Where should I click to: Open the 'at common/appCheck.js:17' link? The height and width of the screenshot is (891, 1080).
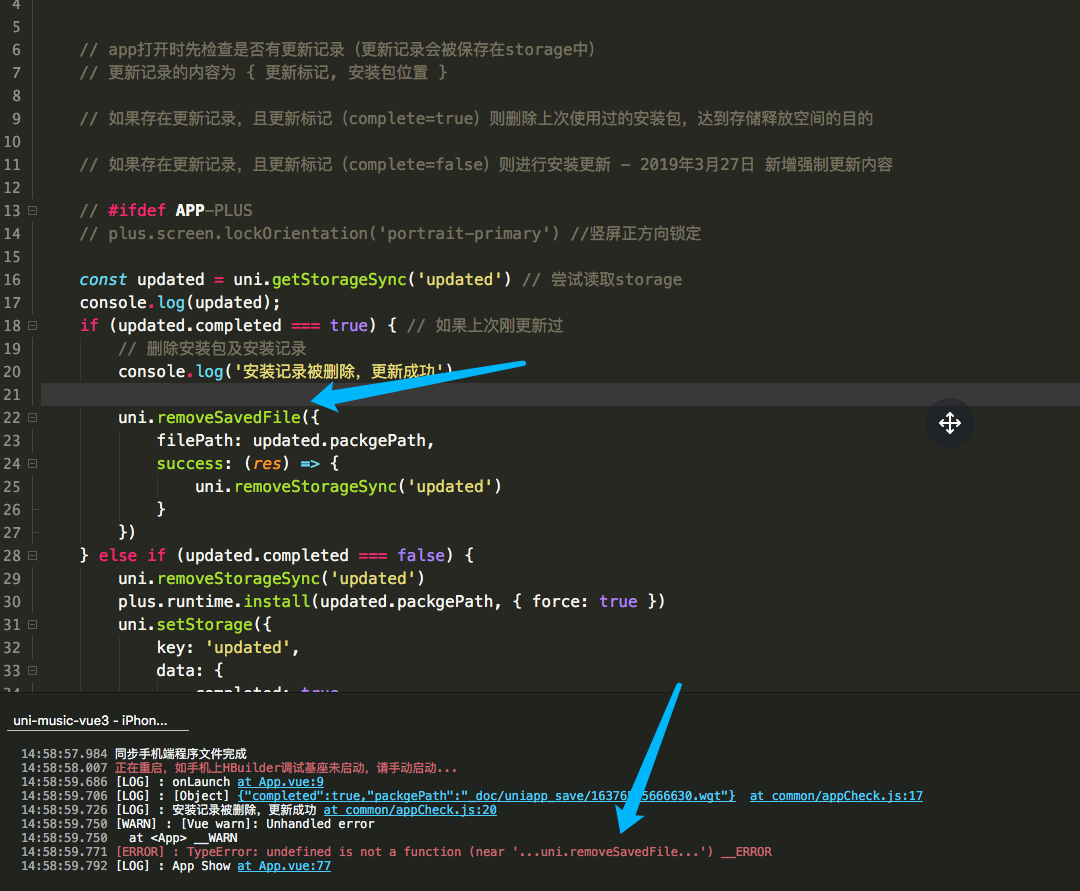[x=836, y=796]
